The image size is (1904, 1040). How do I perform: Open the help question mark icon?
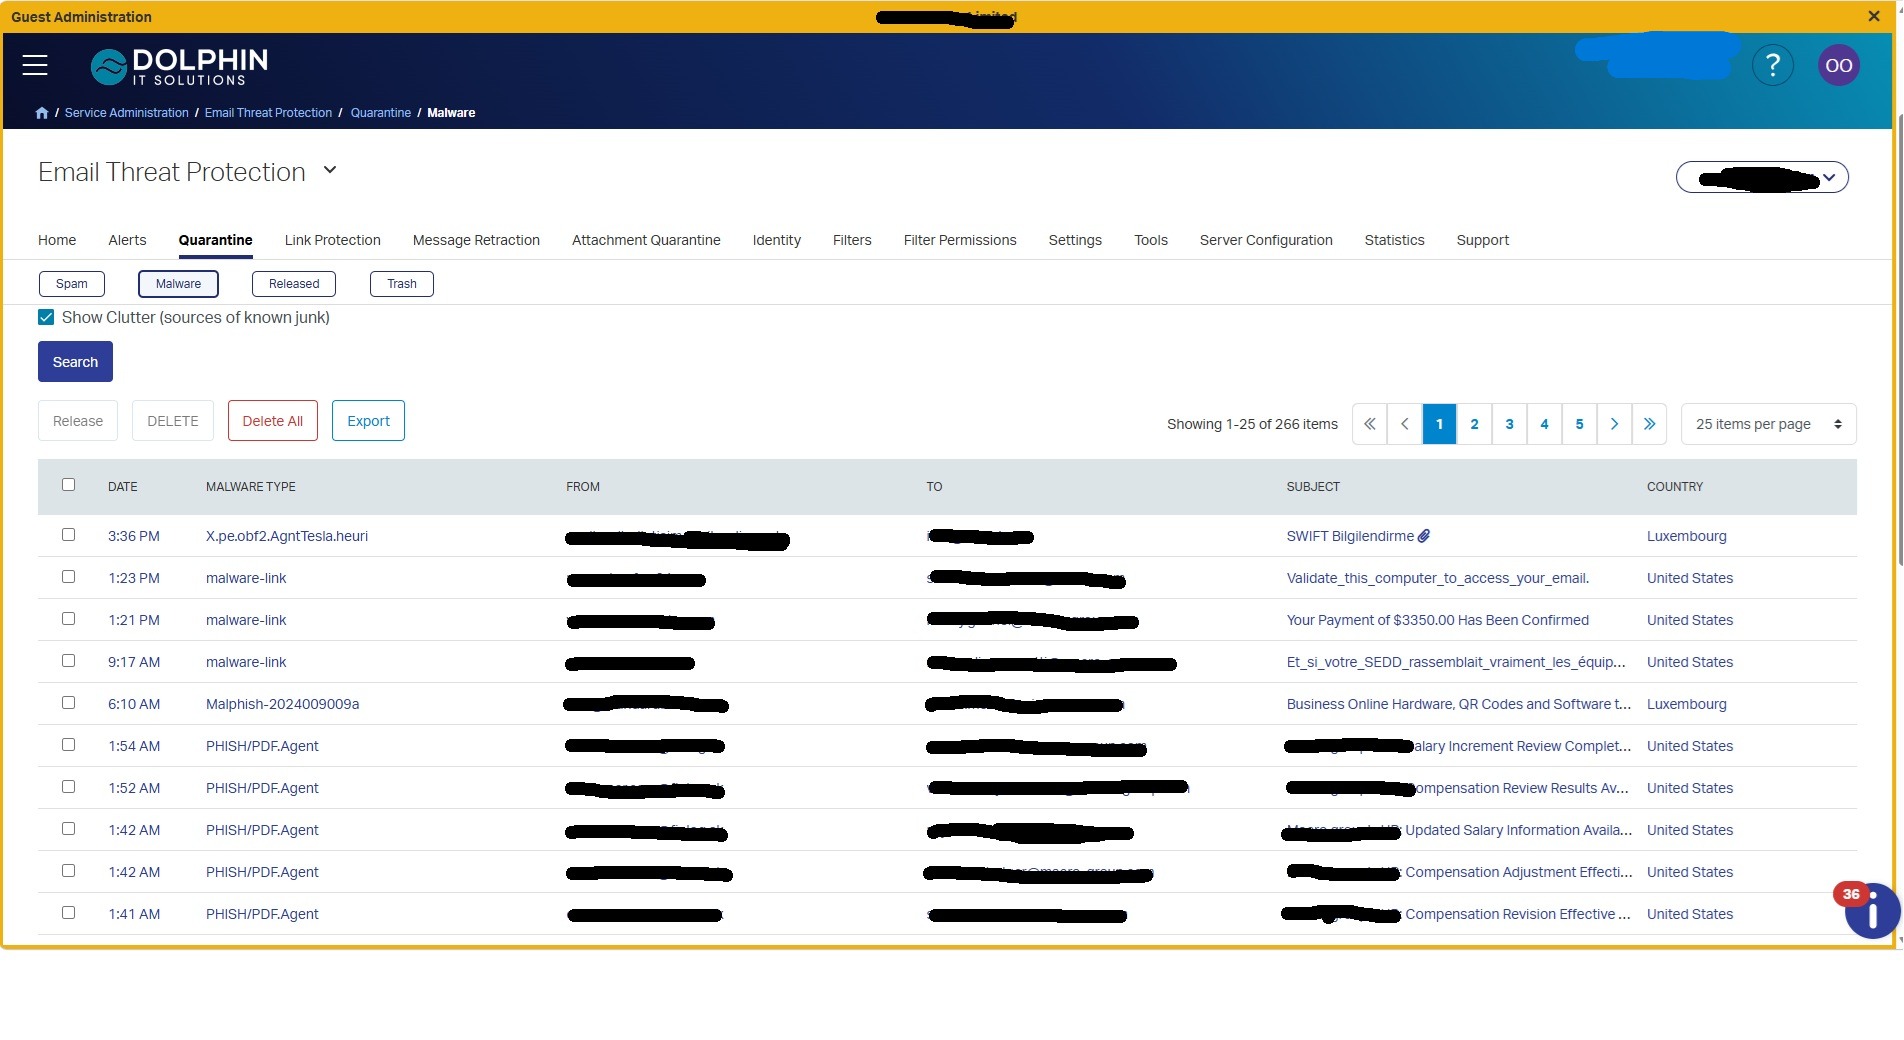point(1773,65)
